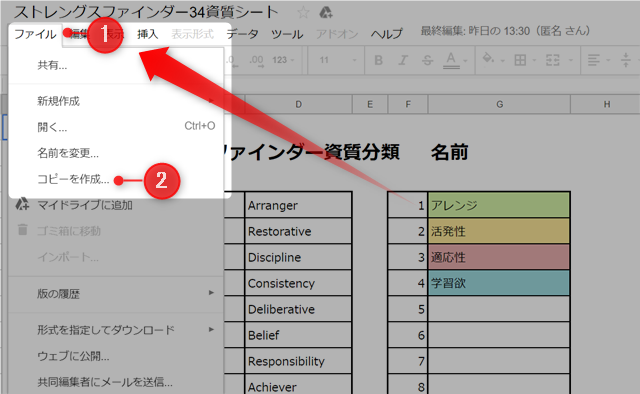Star the spreadsheet with the star icon
Viewport: 640px width, 394px height.
pos(303,13)
